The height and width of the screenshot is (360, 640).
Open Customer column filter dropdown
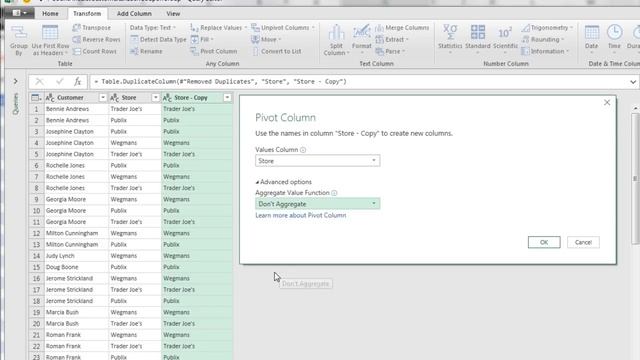pyautogui.click(x=103, y=98)
